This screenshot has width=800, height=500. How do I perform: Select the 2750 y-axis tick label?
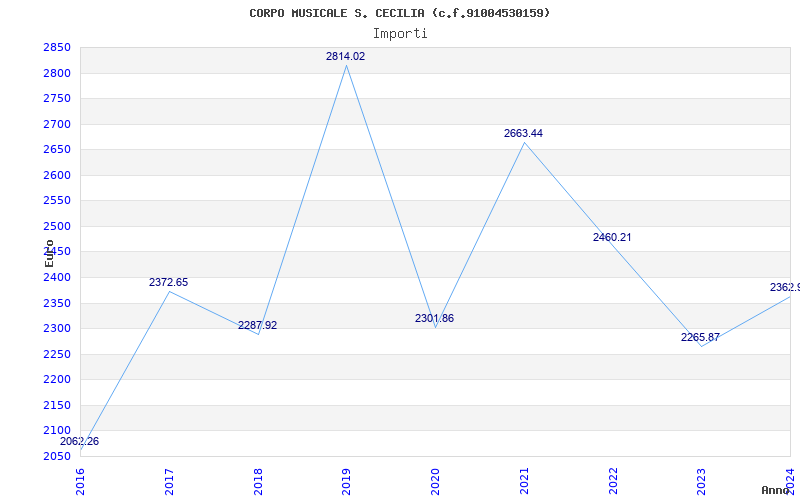click(x=57, y=98)
